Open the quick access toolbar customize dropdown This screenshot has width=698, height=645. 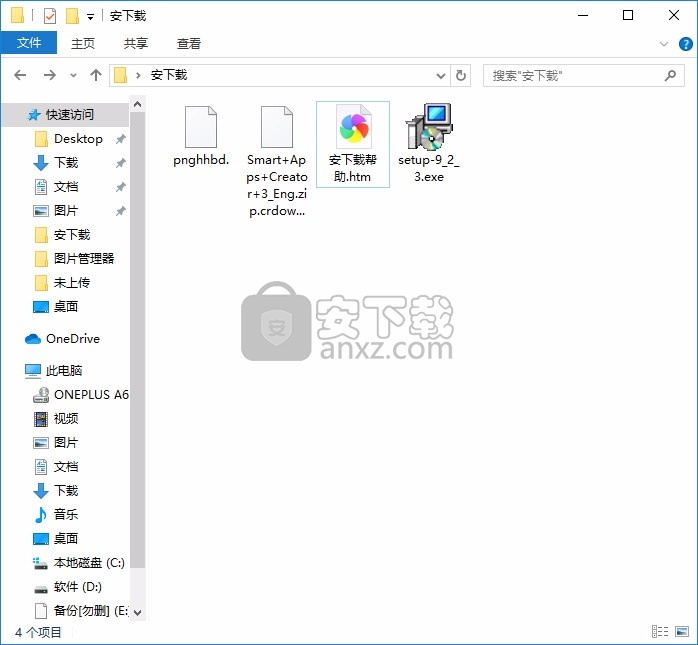pyautogui.click(x=90, y=17)
